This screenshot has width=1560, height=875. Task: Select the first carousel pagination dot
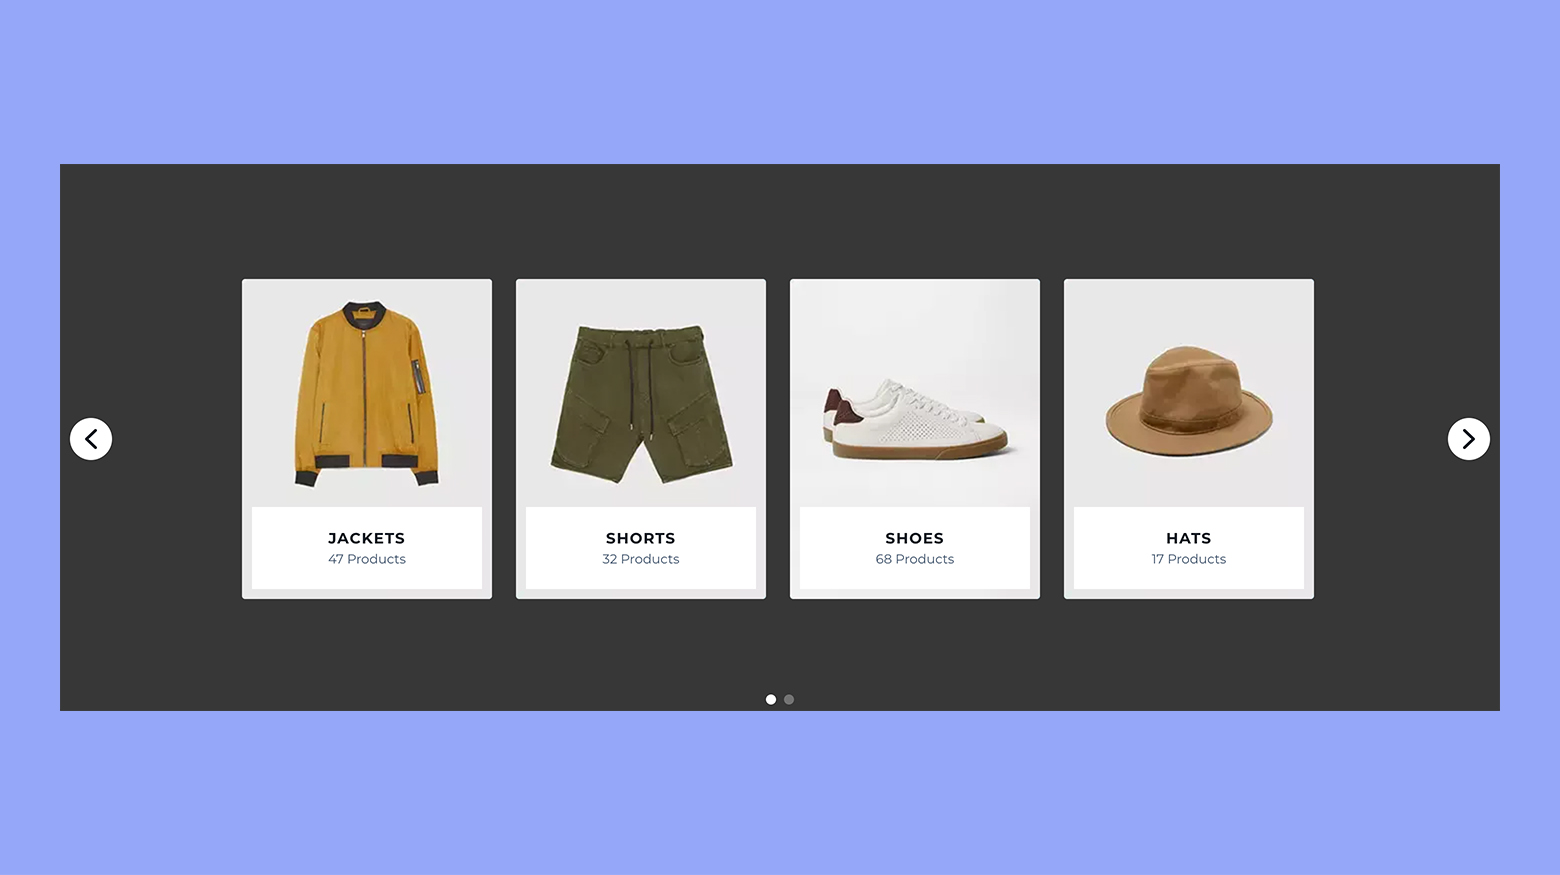pos(771,699)
